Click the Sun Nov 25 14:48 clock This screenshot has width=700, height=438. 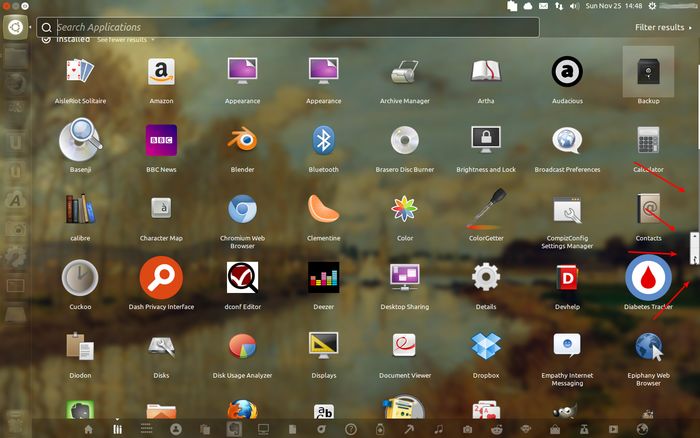(614, 6)
